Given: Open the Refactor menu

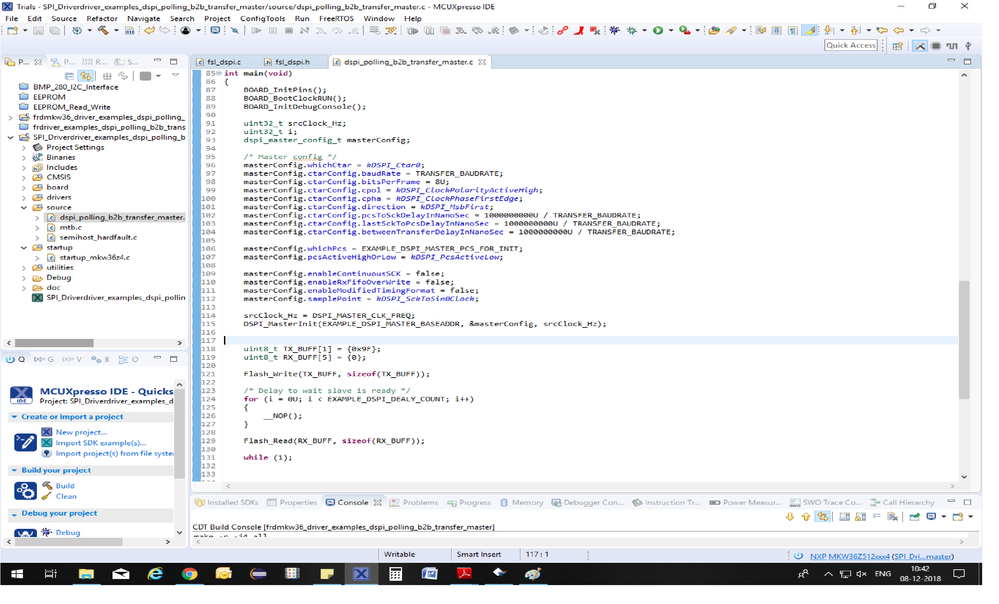Looking at the screenshot, I should point(102,18).
